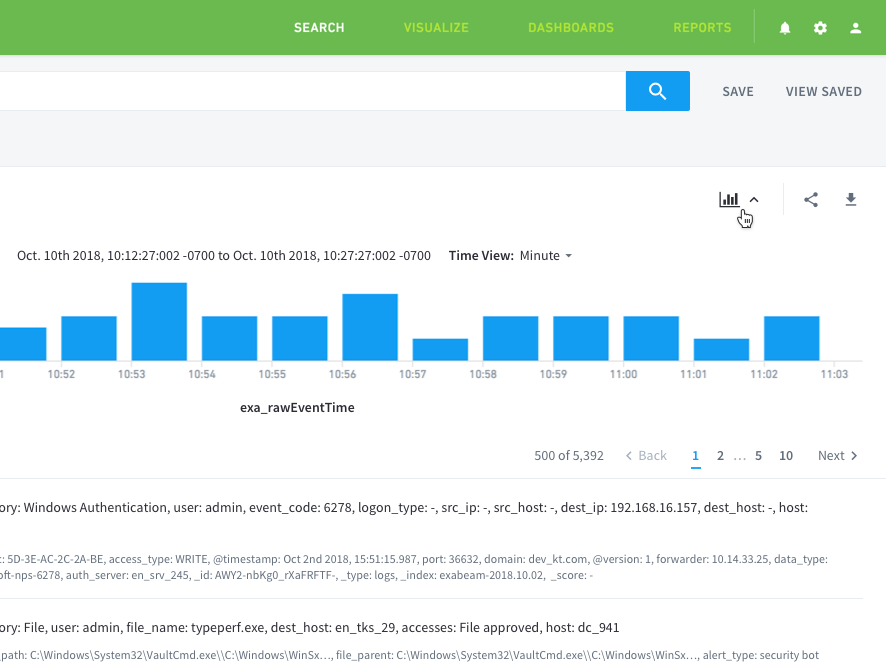Click the tallest bar at 10:53
The image size is (886, 664).
point(159,322)
